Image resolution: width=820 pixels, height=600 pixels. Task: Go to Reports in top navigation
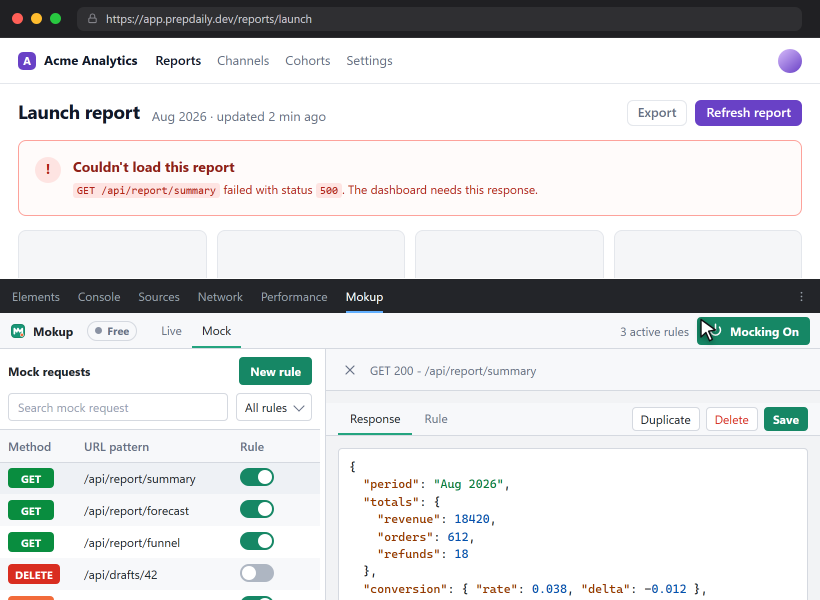[178, 61]
